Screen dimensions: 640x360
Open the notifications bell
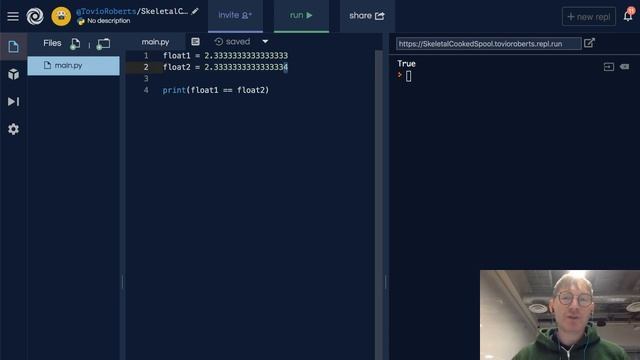click(628, 16)
